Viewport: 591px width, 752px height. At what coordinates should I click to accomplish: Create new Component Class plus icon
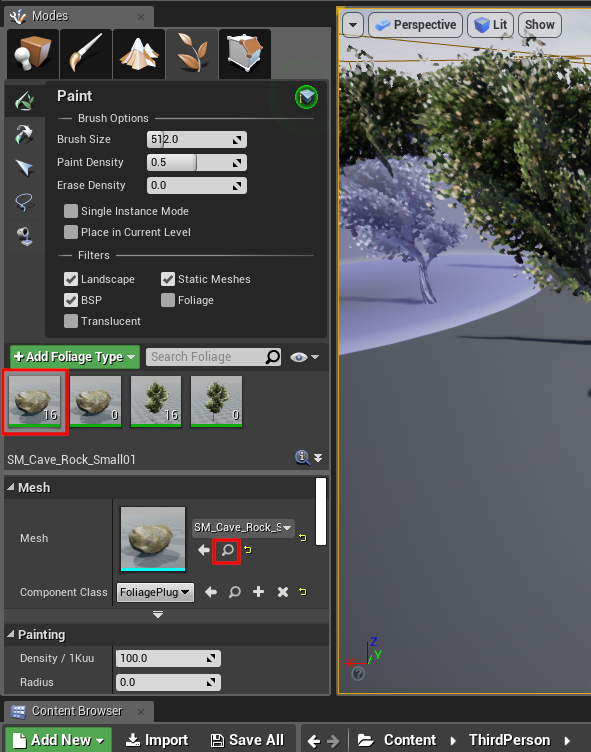(x=259, y=592)
